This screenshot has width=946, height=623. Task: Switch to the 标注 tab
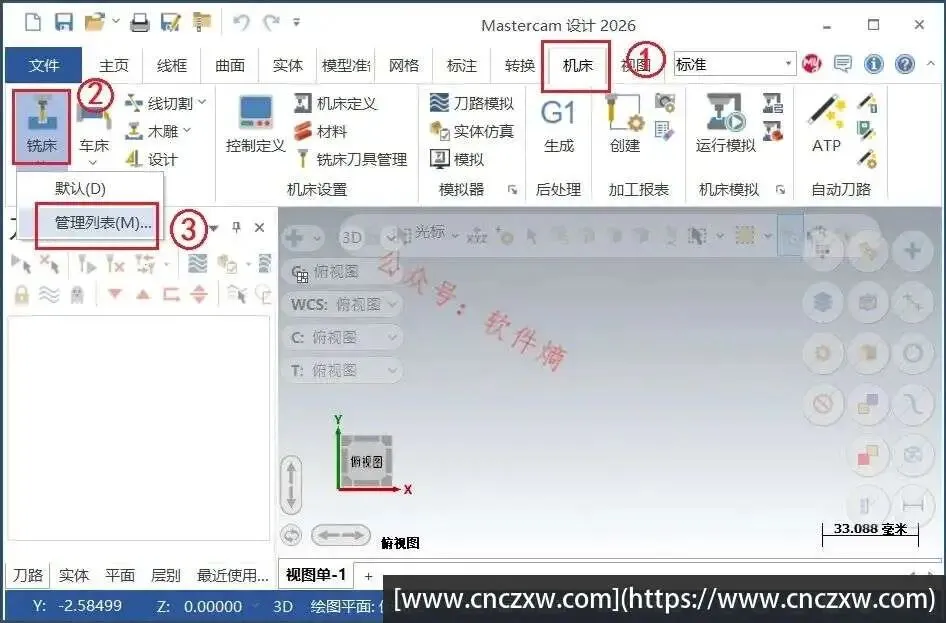[x=462, y=65]
